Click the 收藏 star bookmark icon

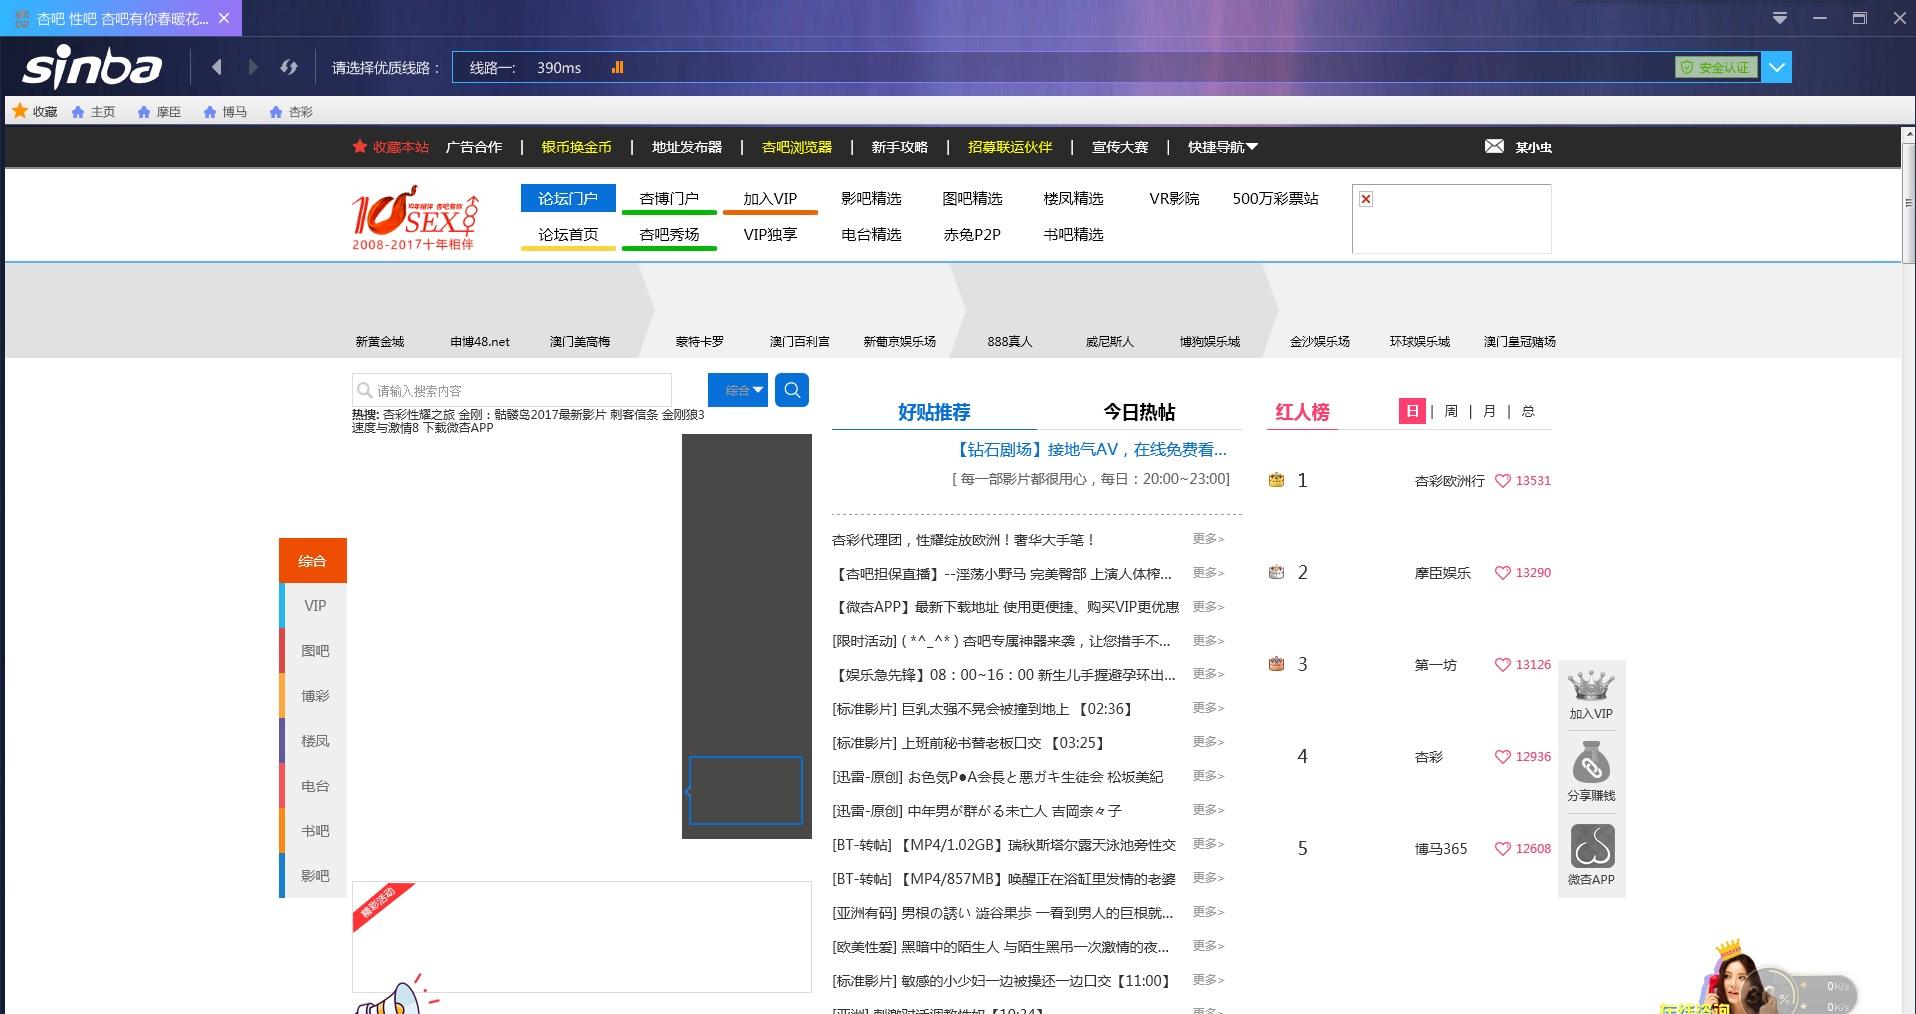click(20, 111)
